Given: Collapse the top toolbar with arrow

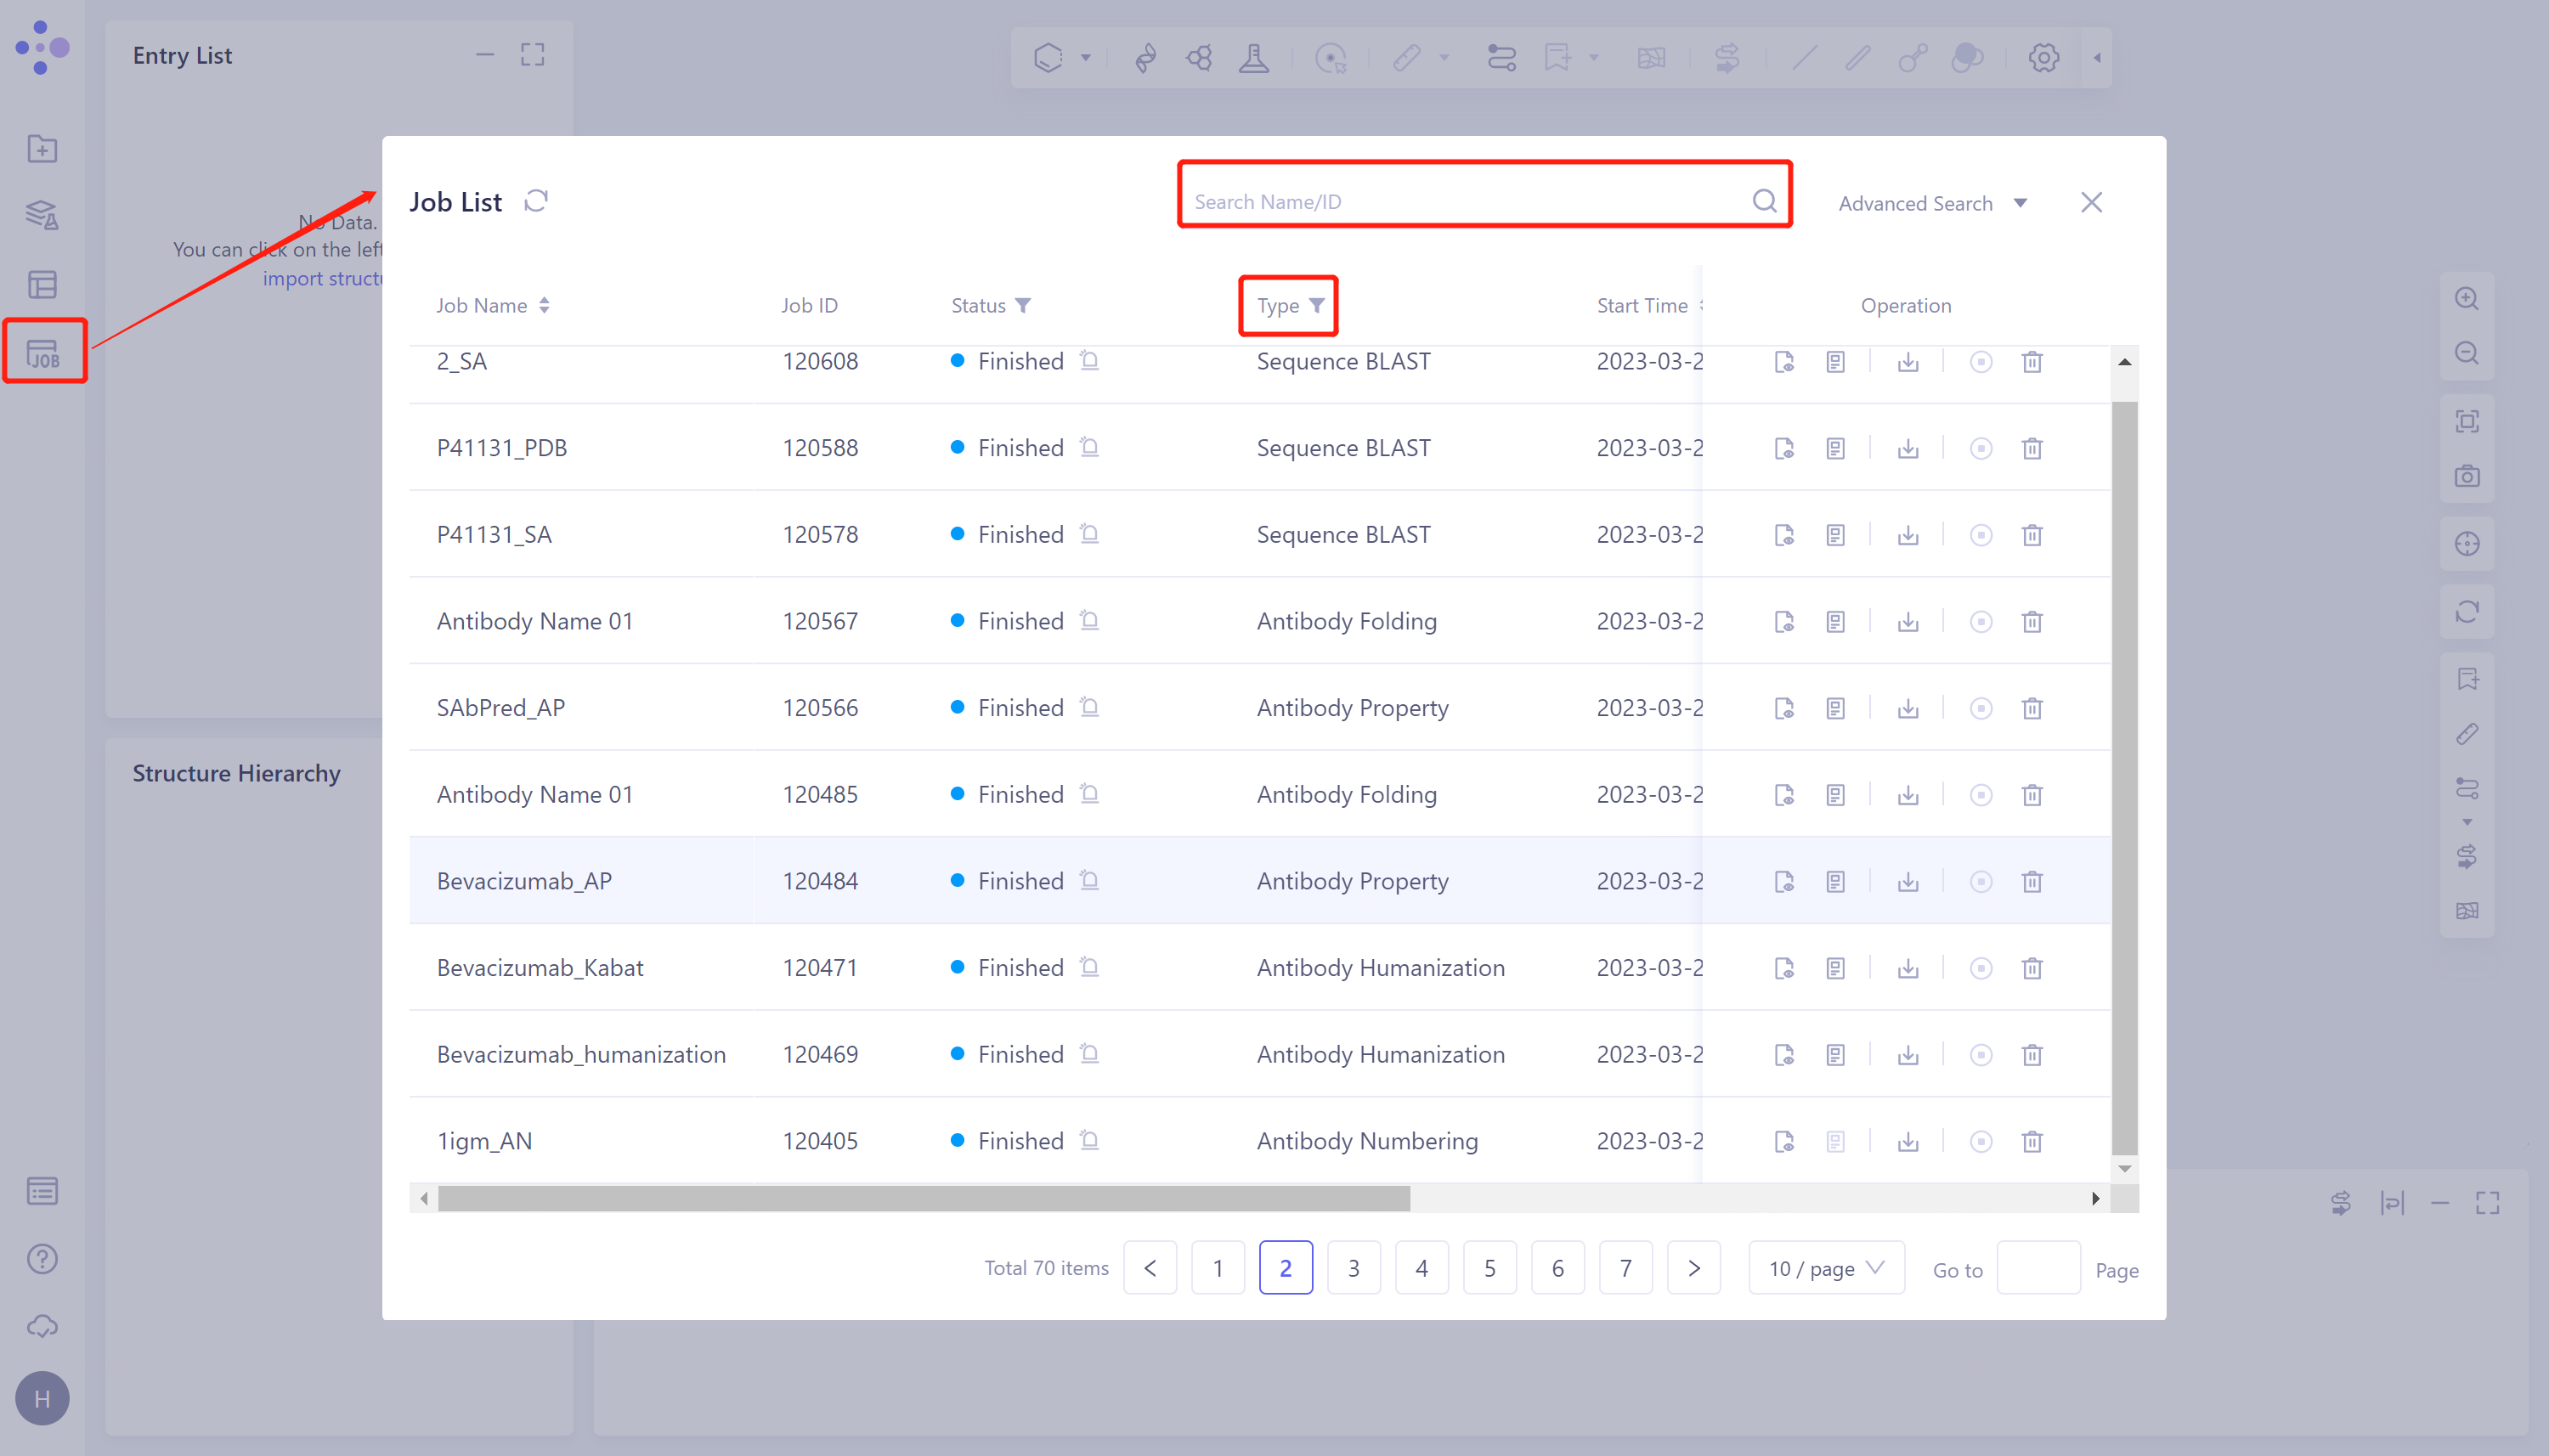Looking at the screenshot, I should [x=2097, y=57].
